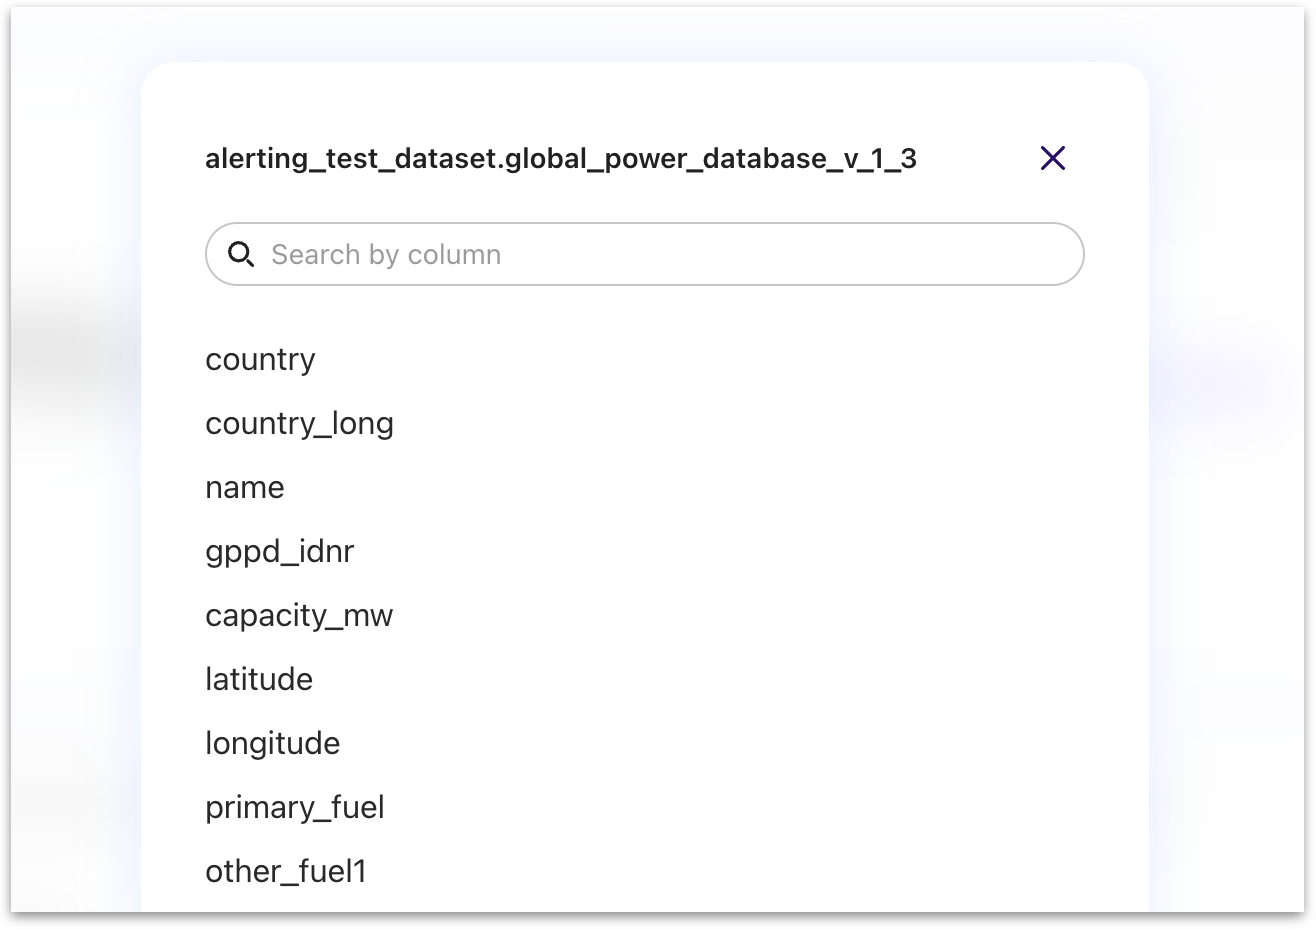Select the country column
Image resolution: width=1316 pixels, height=929 pixels.
[260, 360]
